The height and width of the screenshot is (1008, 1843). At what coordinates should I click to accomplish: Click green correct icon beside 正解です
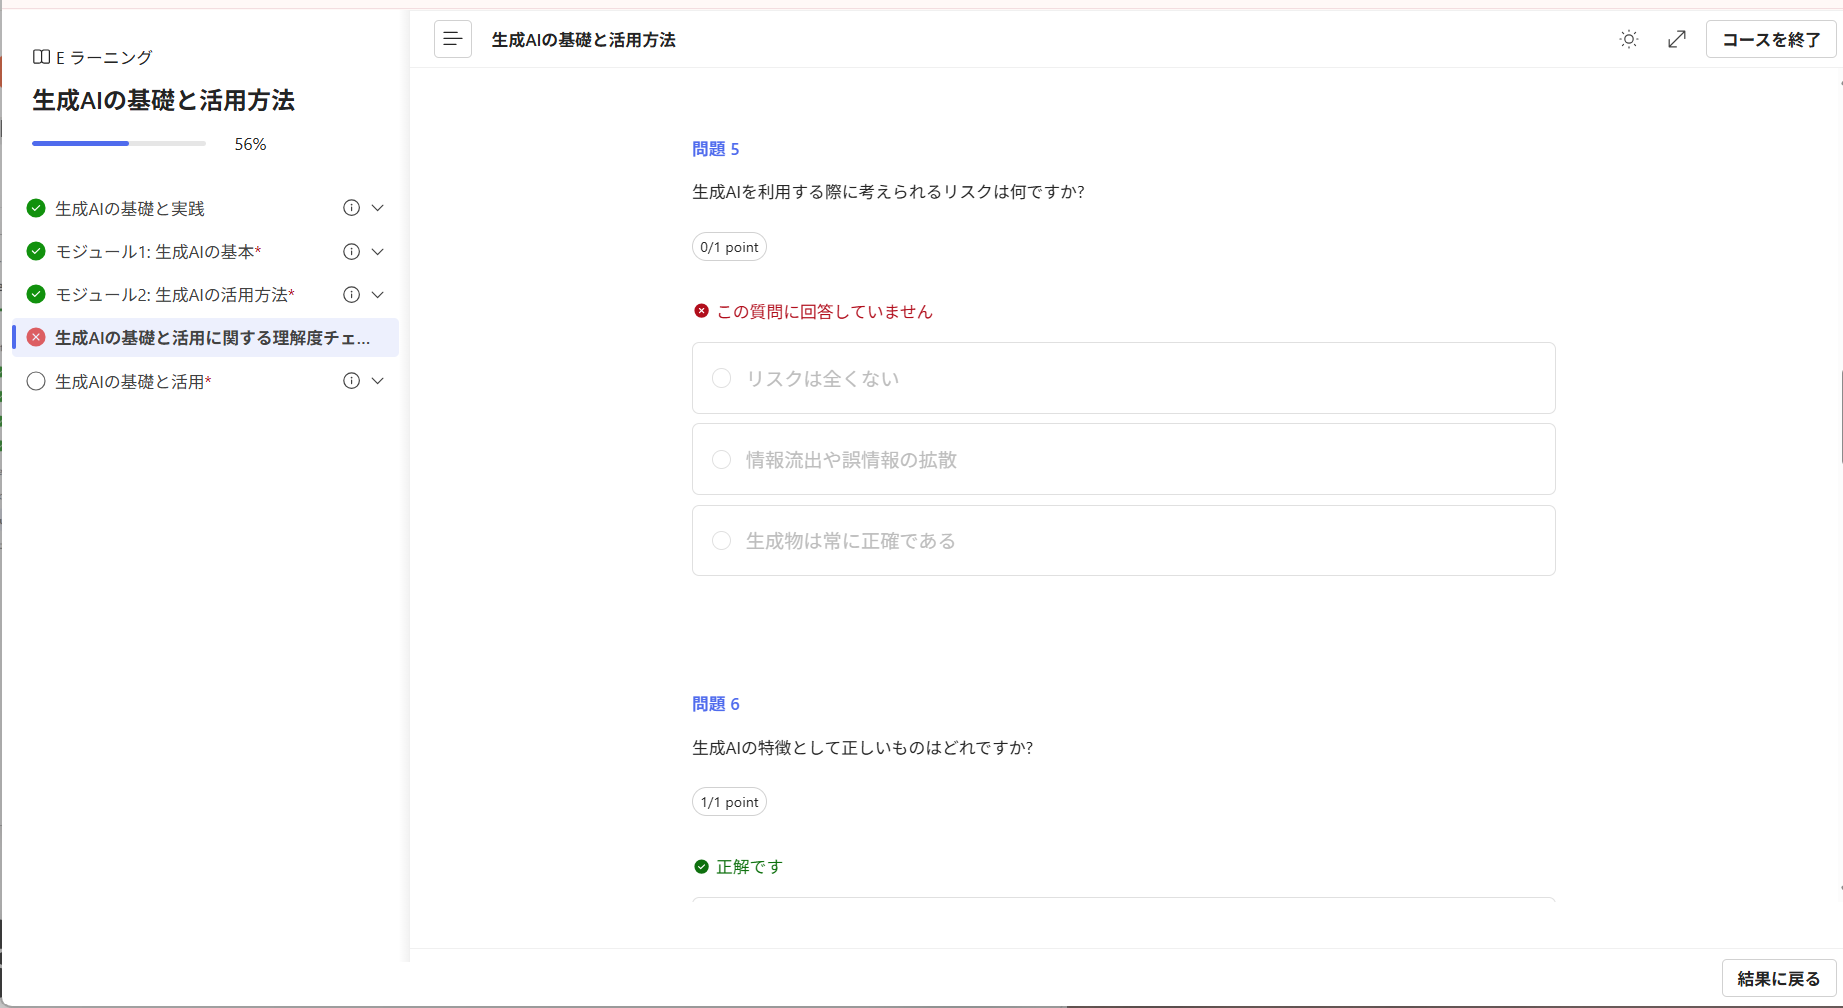[701, 867]
